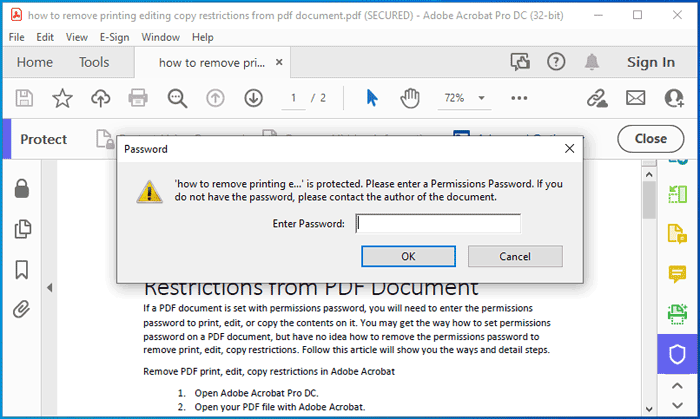Screen dimensions: 700x419
Task: Collapse the left navigation pane arrow
Action: [50, 288]
